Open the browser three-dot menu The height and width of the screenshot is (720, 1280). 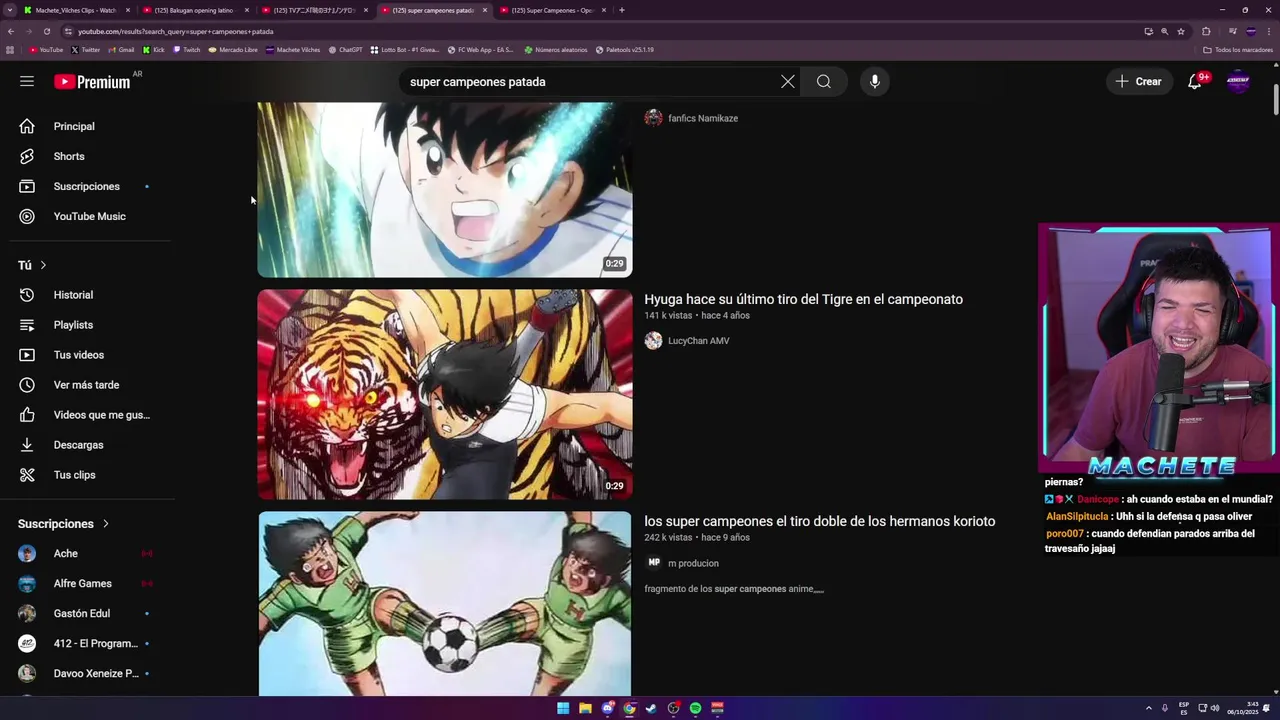tap(1268, 31)
